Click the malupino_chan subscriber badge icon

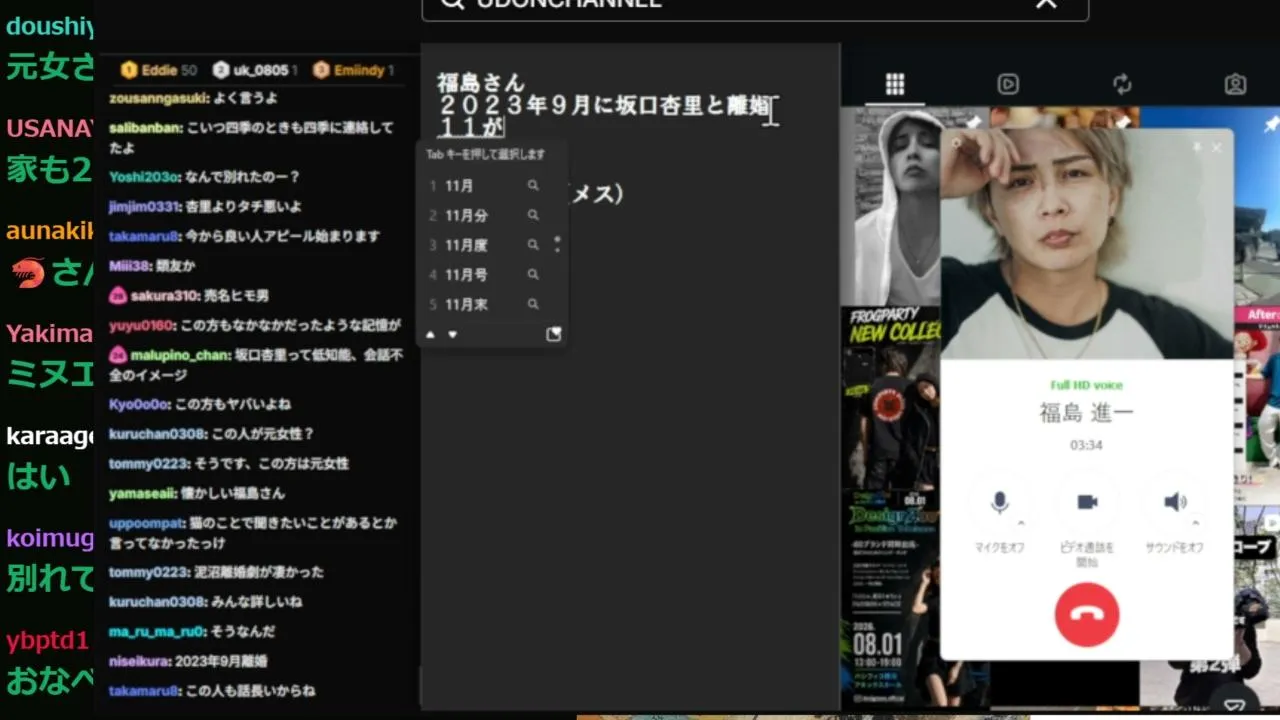pos(117,355)
